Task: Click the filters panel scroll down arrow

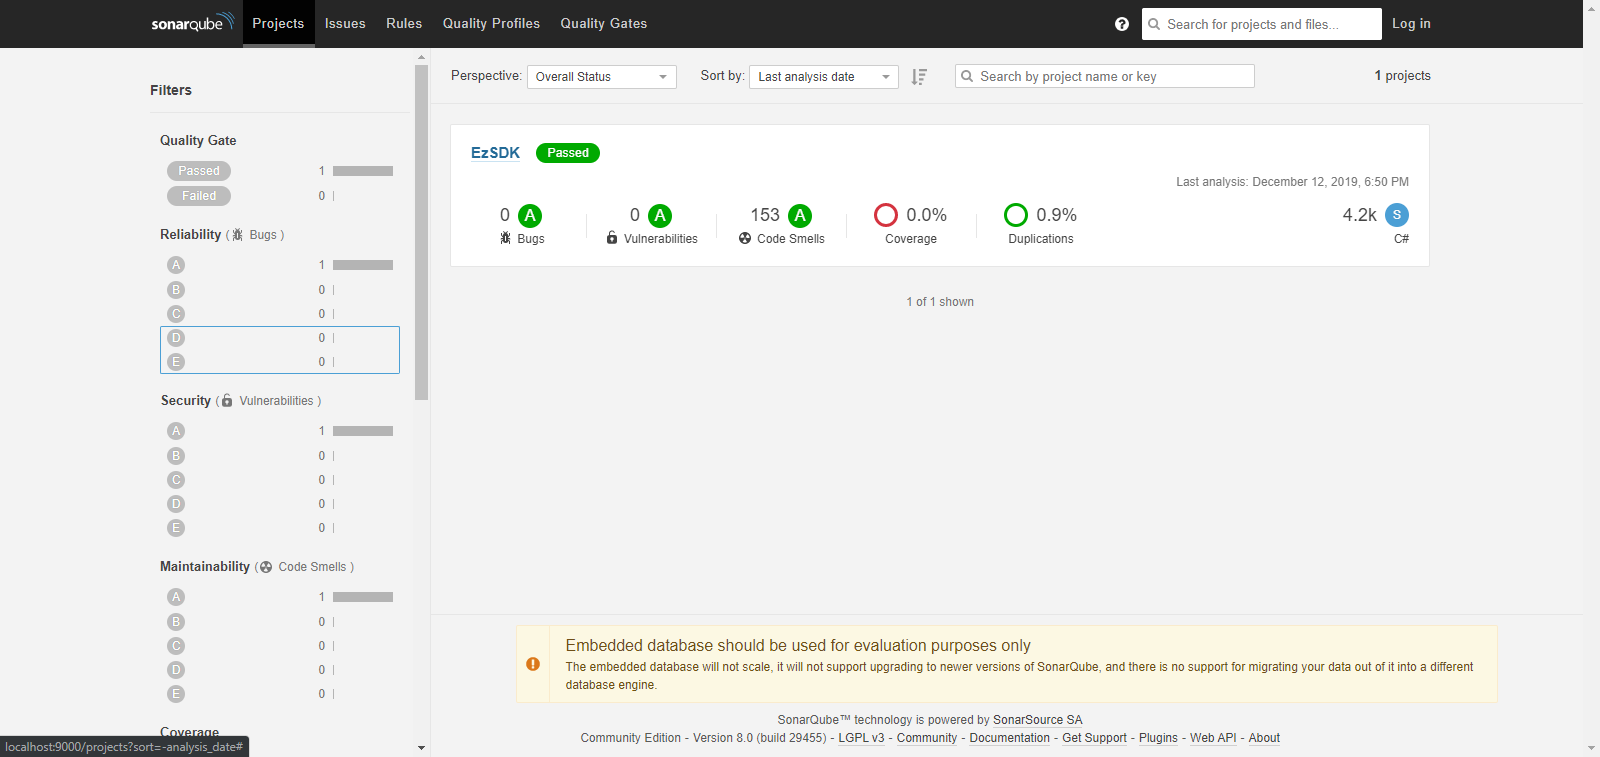Action: click(x=421, y=747)
